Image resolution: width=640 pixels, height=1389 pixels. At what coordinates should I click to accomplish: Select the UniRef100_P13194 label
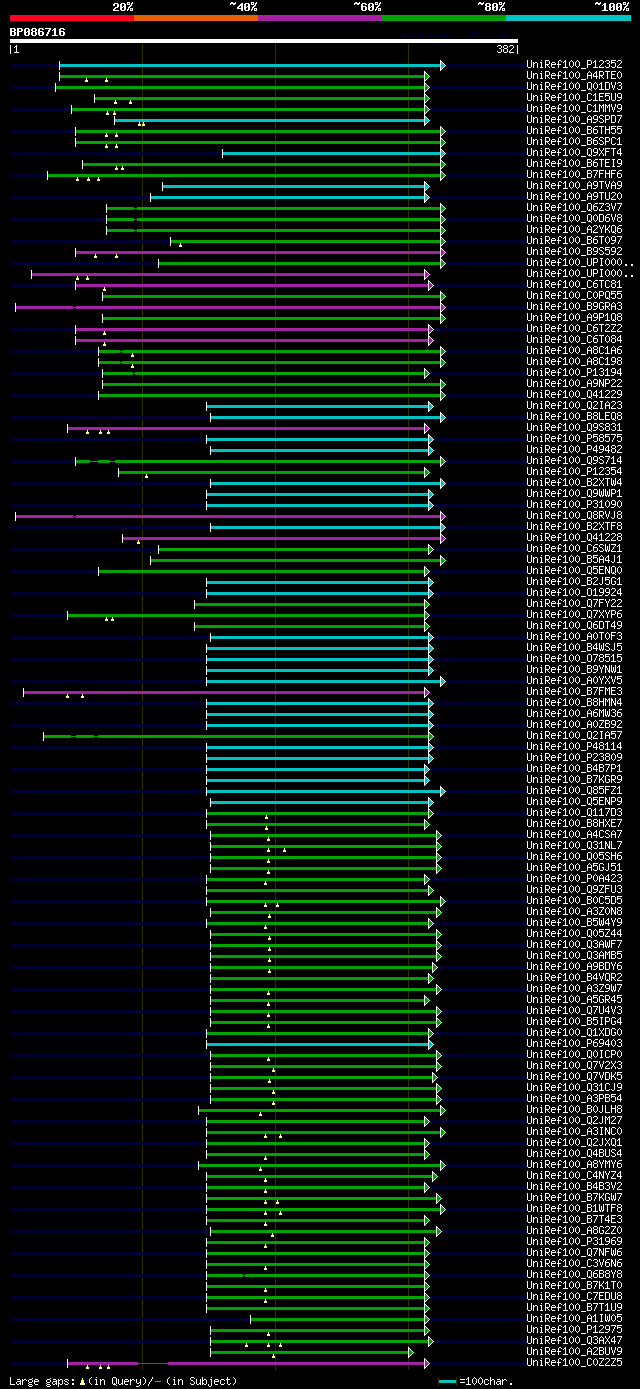(574, 372)
